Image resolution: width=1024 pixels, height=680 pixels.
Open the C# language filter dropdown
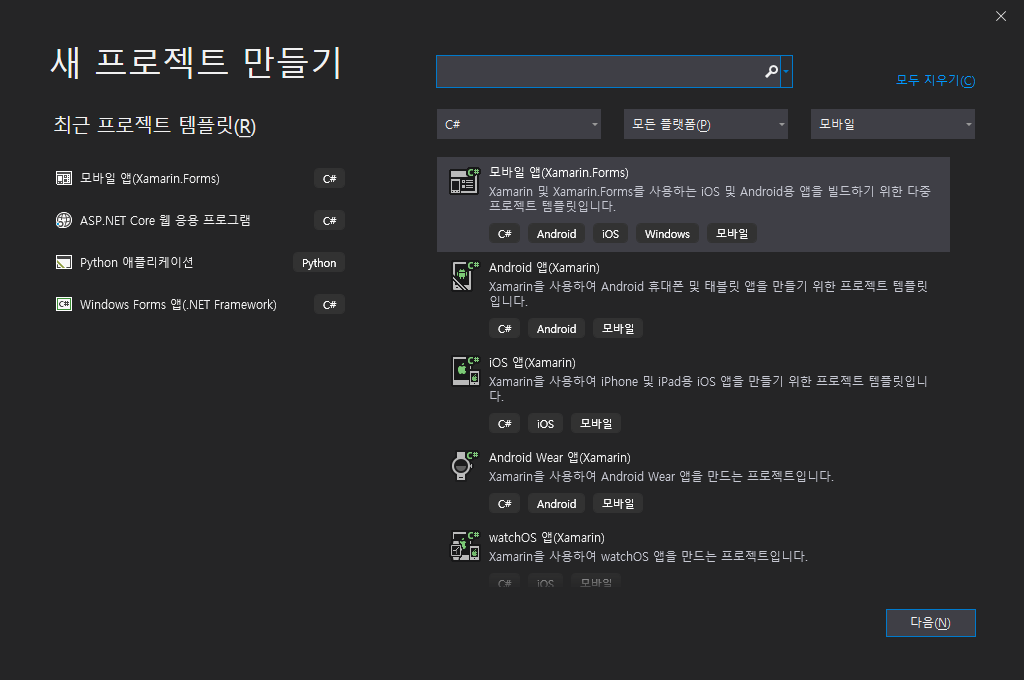(519, 124)
